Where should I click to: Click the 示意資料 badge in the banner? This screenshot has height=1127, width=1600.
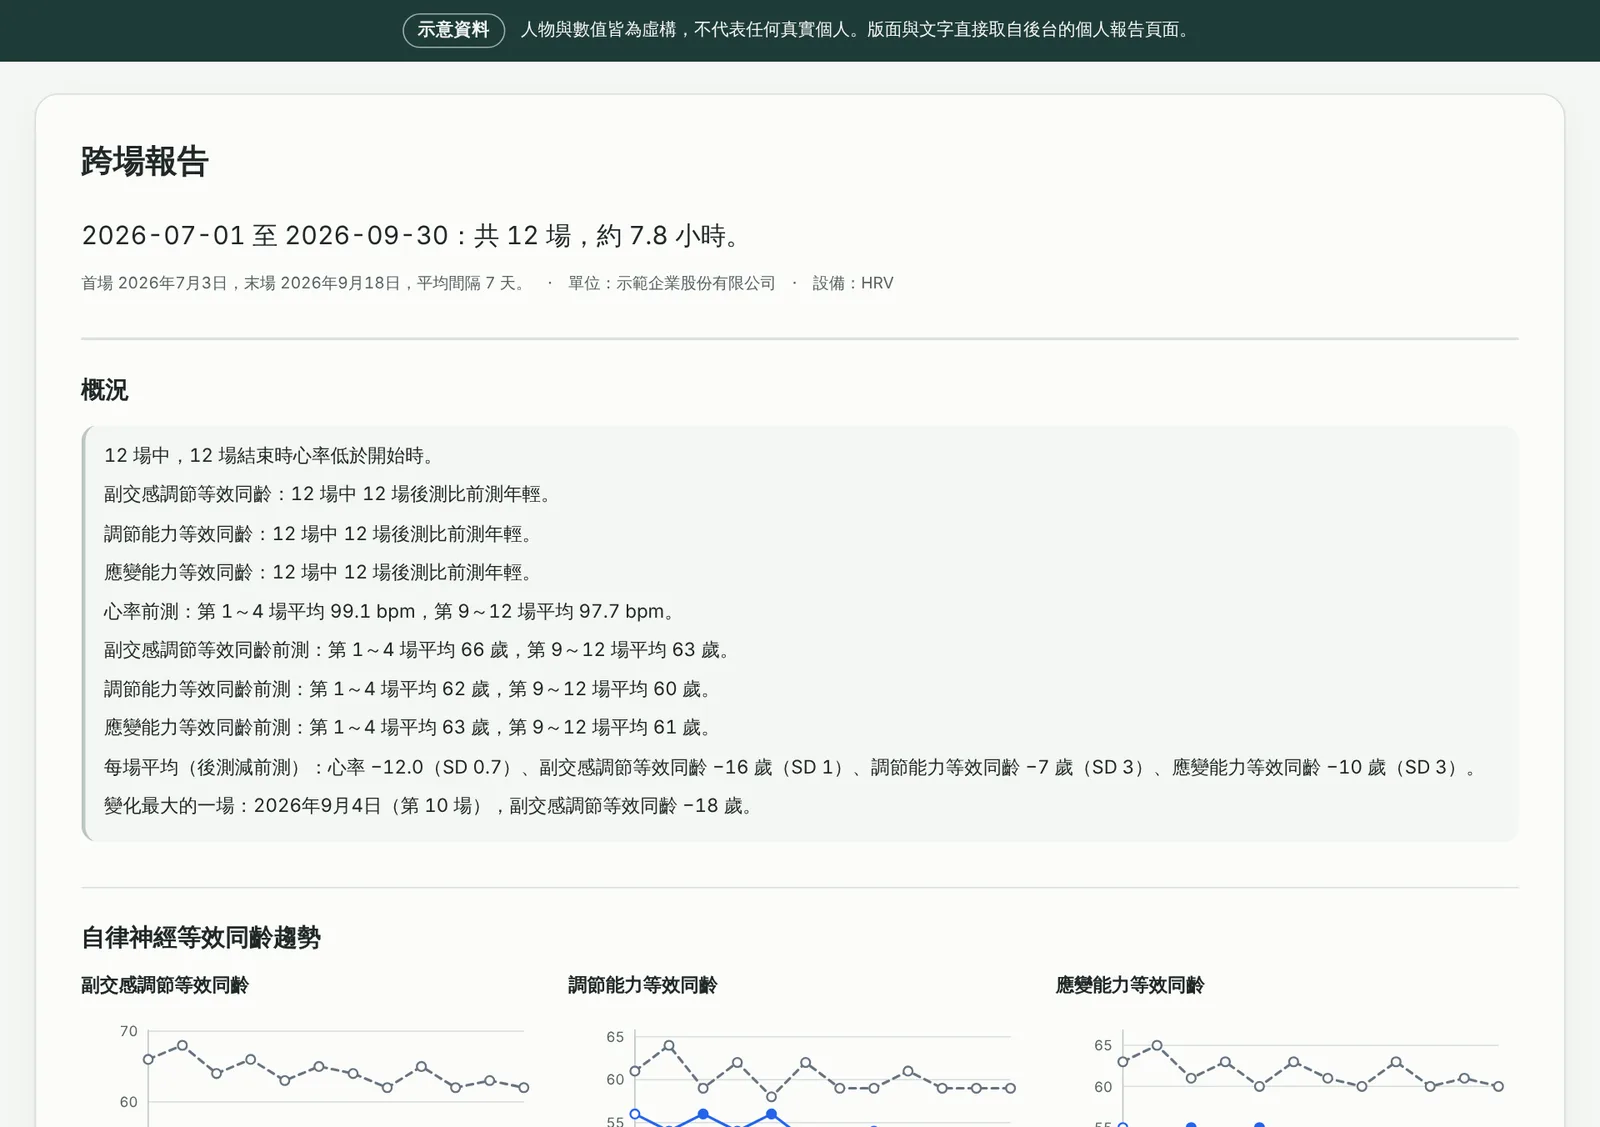[453, 30]
